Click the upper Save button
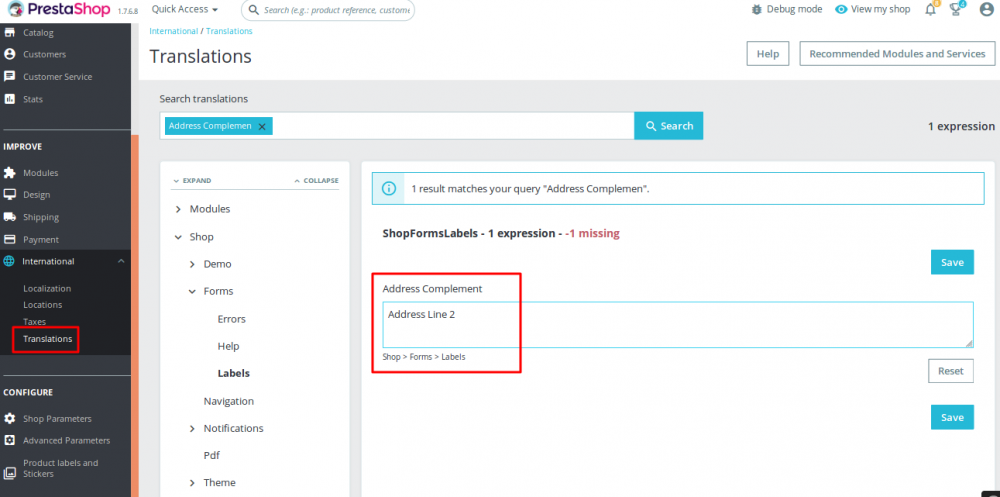Image resolution: width=1000 pixels, height=497 pixels. point(952,262)
